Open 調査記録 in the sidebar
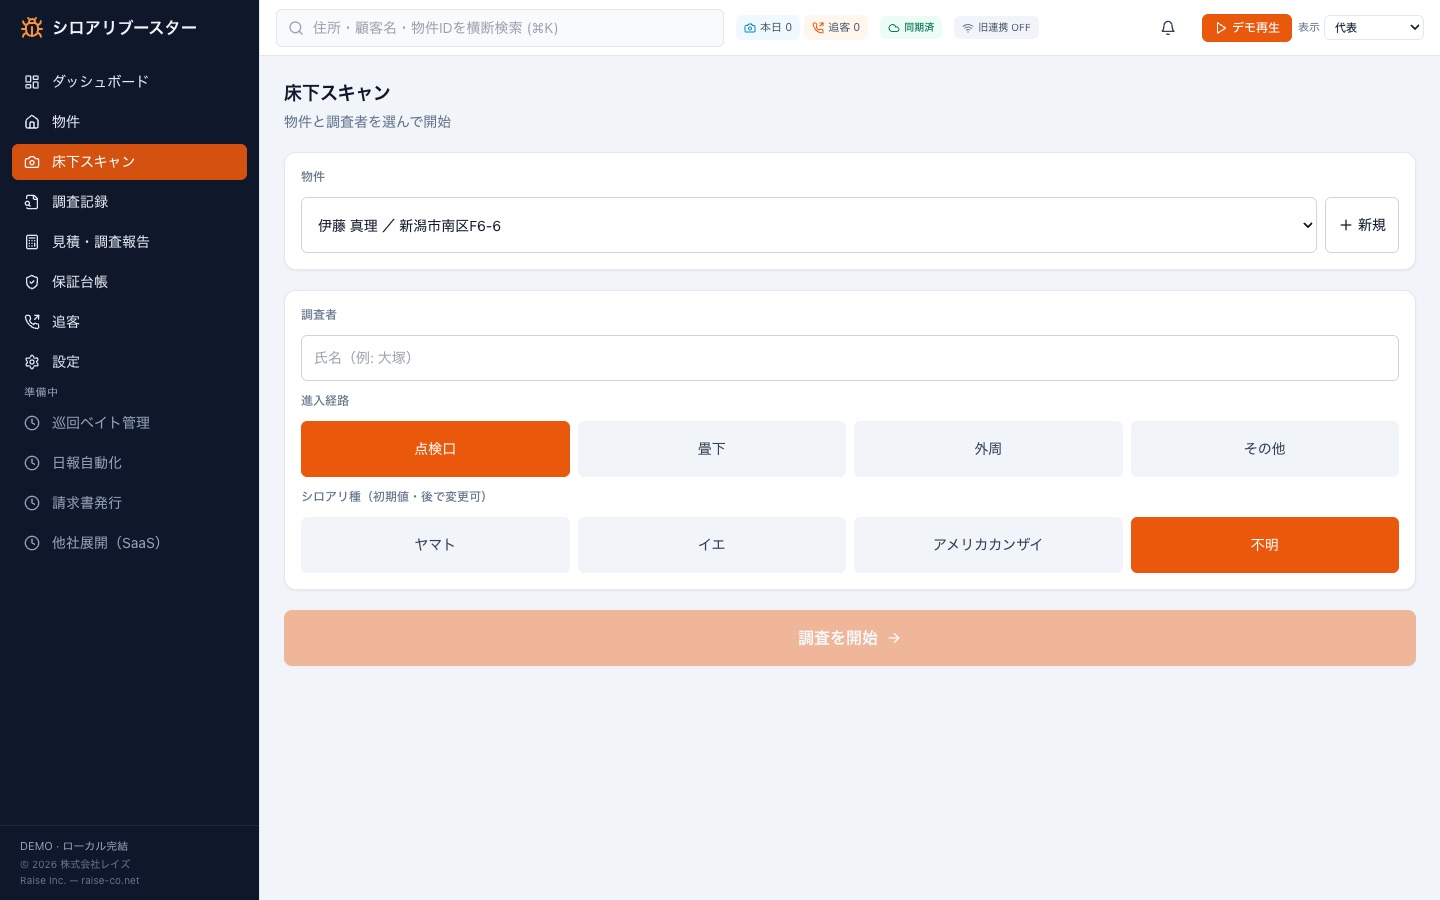This screenshot has width=1440, height=900. [x=129, y=202]
